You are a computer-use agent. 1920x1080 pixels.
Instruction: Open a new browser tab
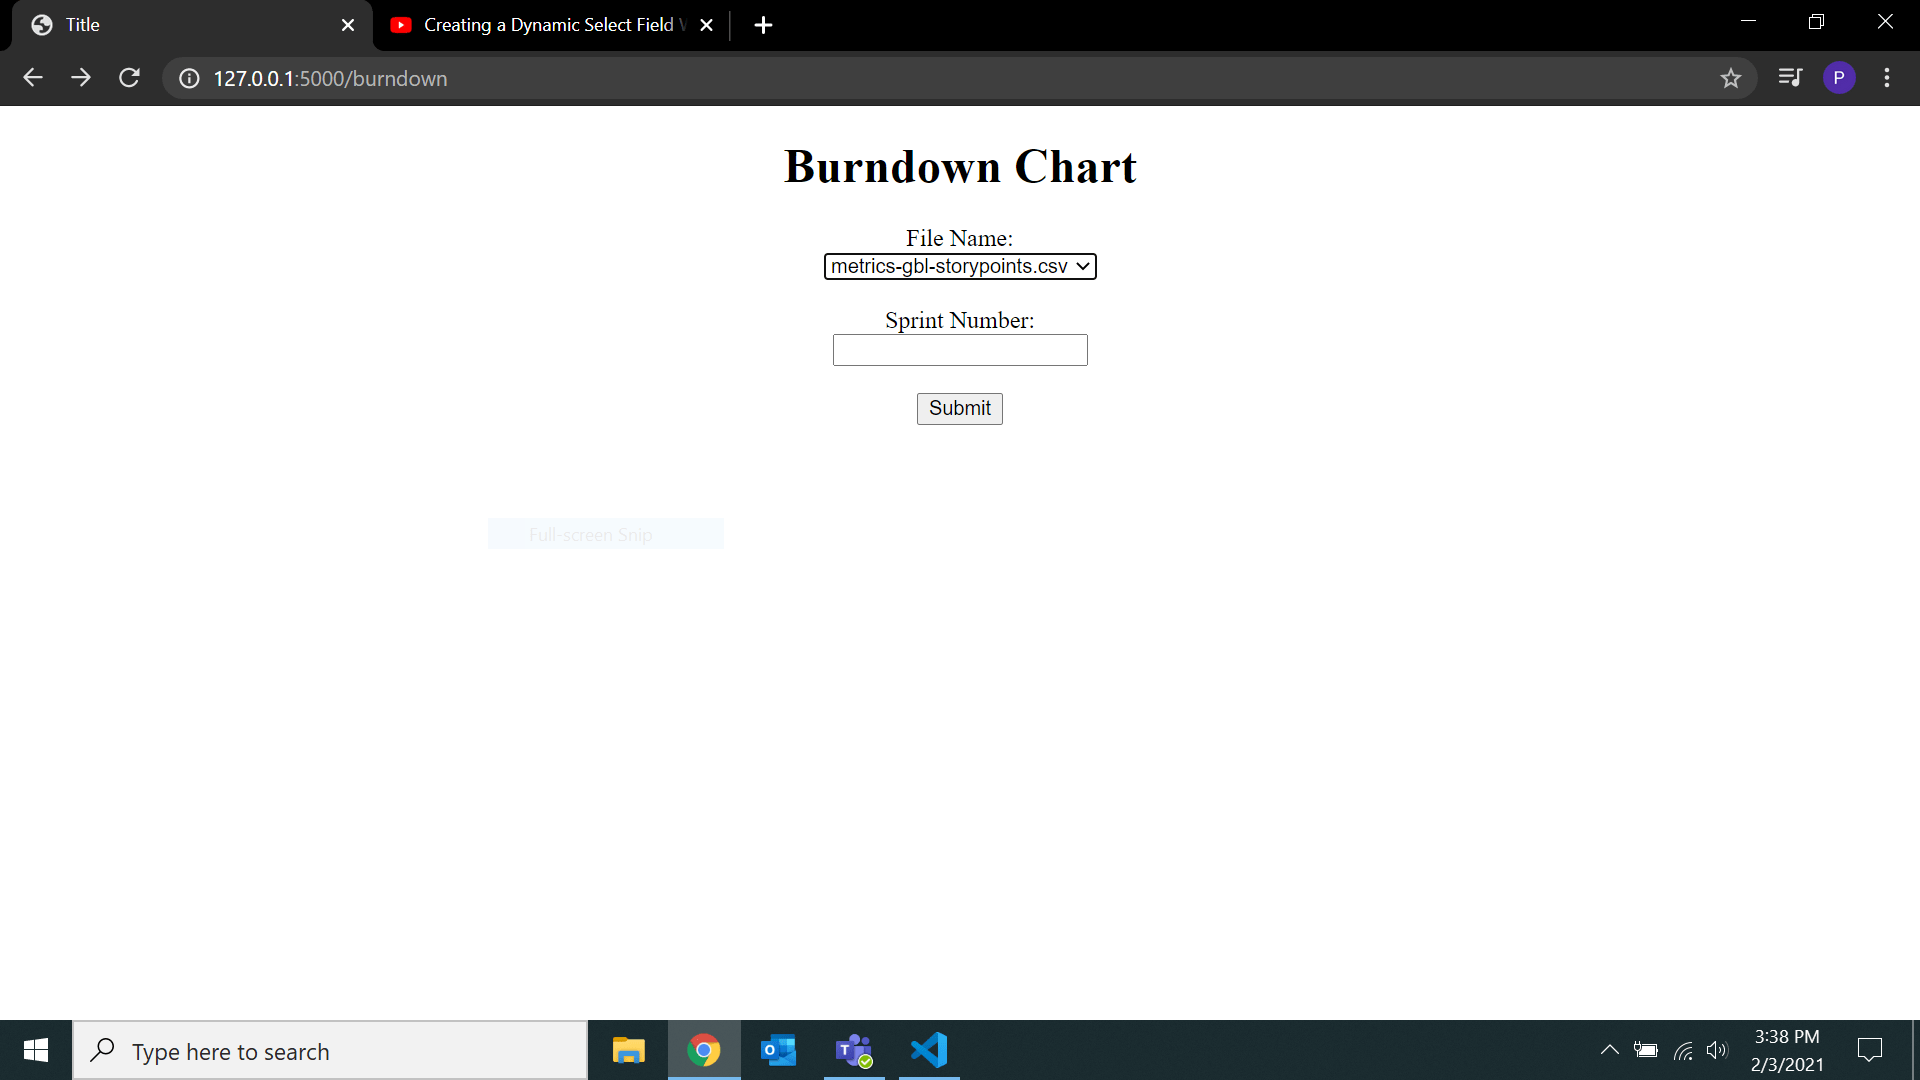click(x=764, y=25)
